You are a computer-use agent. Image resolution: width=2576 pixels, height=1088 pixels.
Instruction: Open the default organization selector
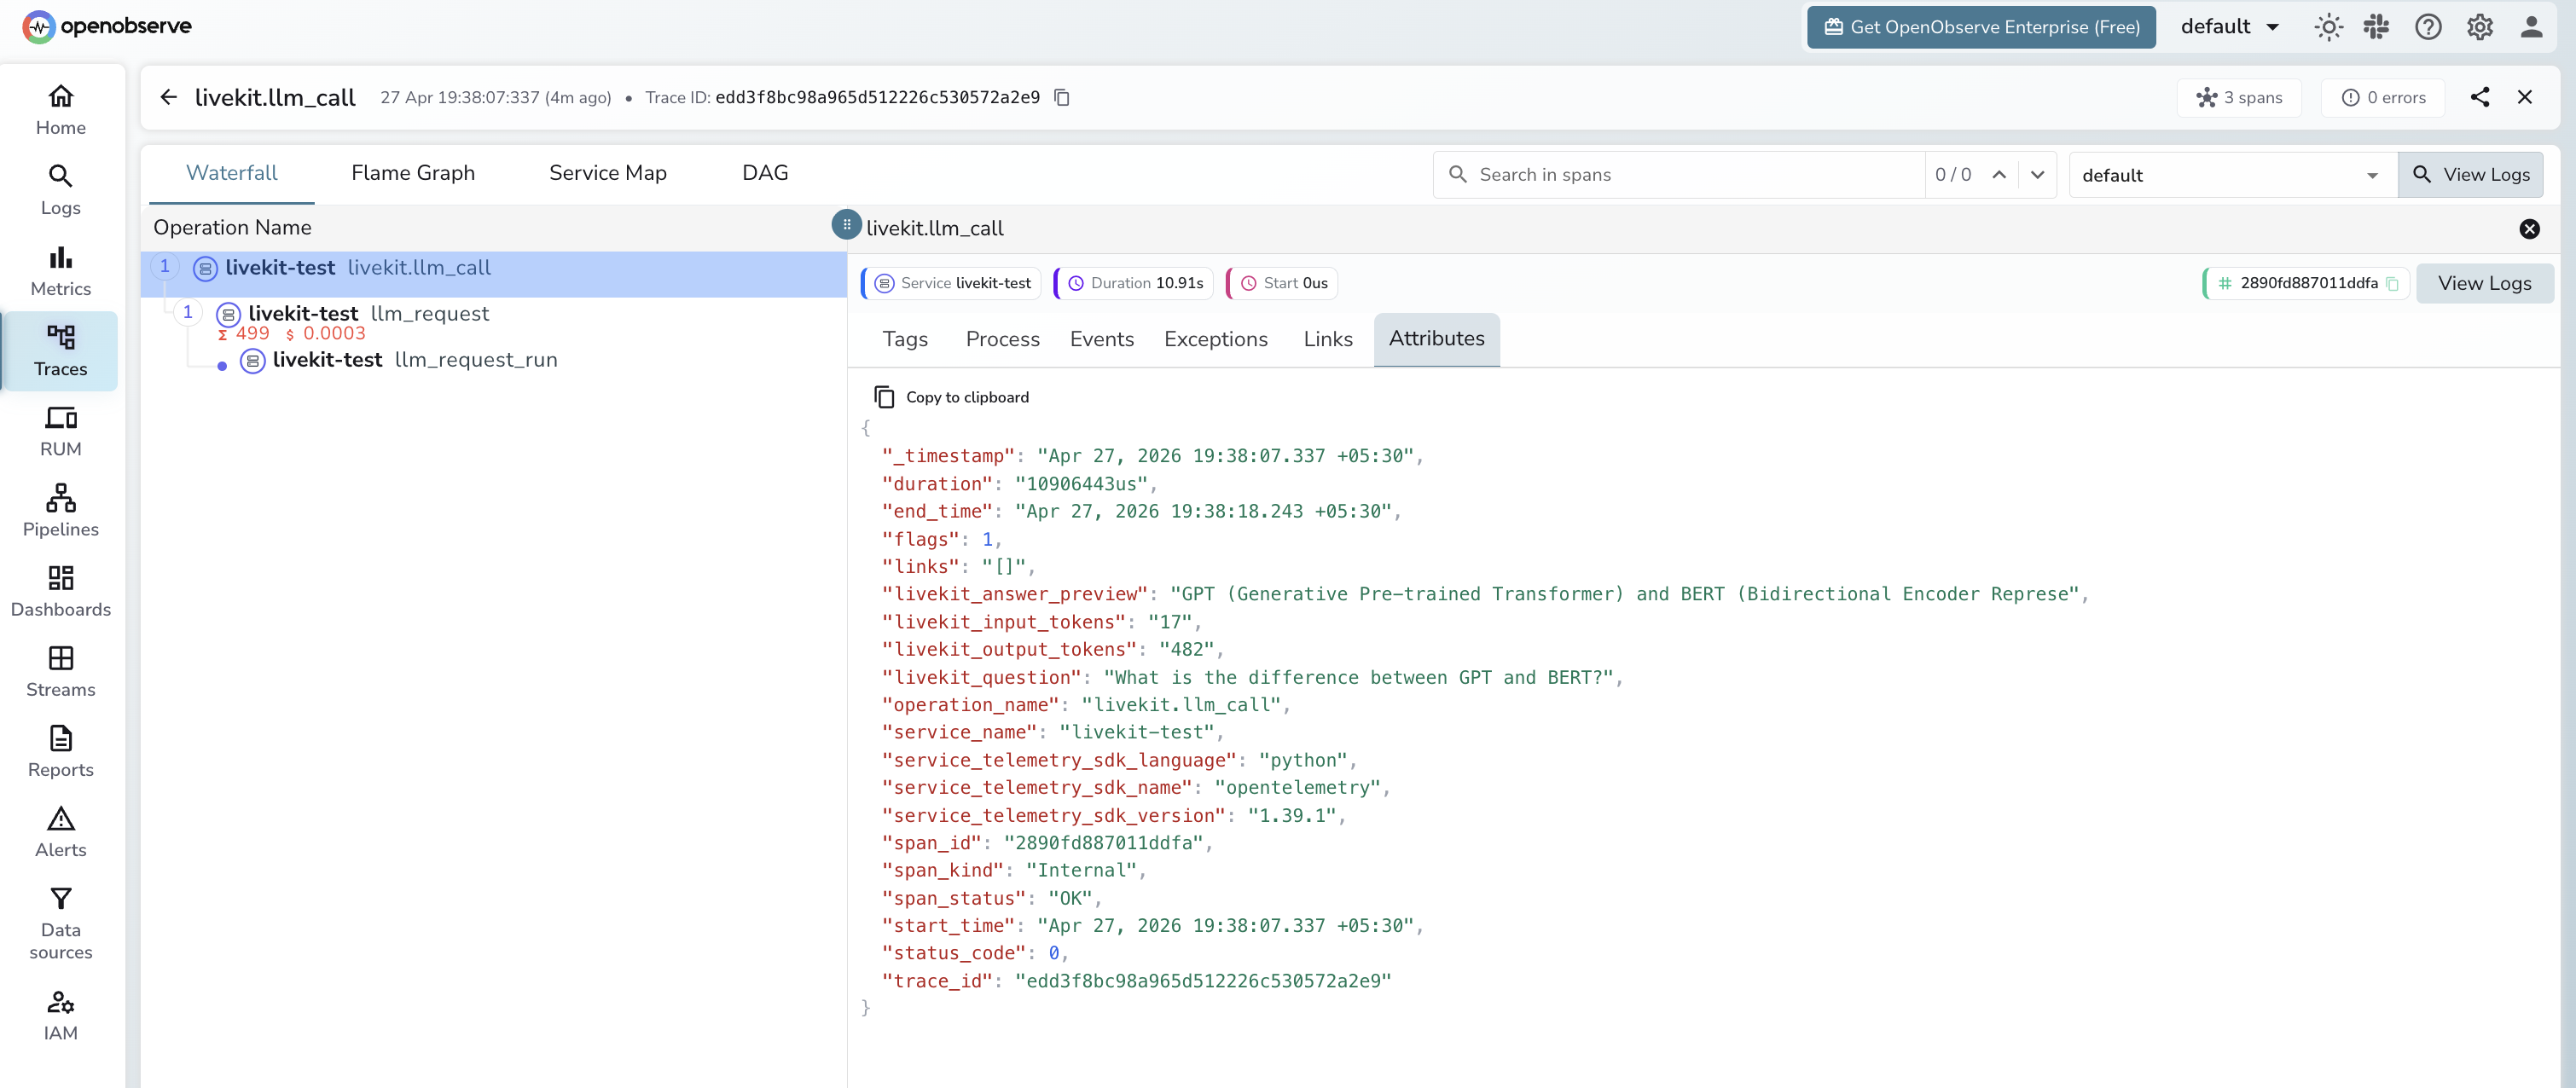(x=2229, y=27)
